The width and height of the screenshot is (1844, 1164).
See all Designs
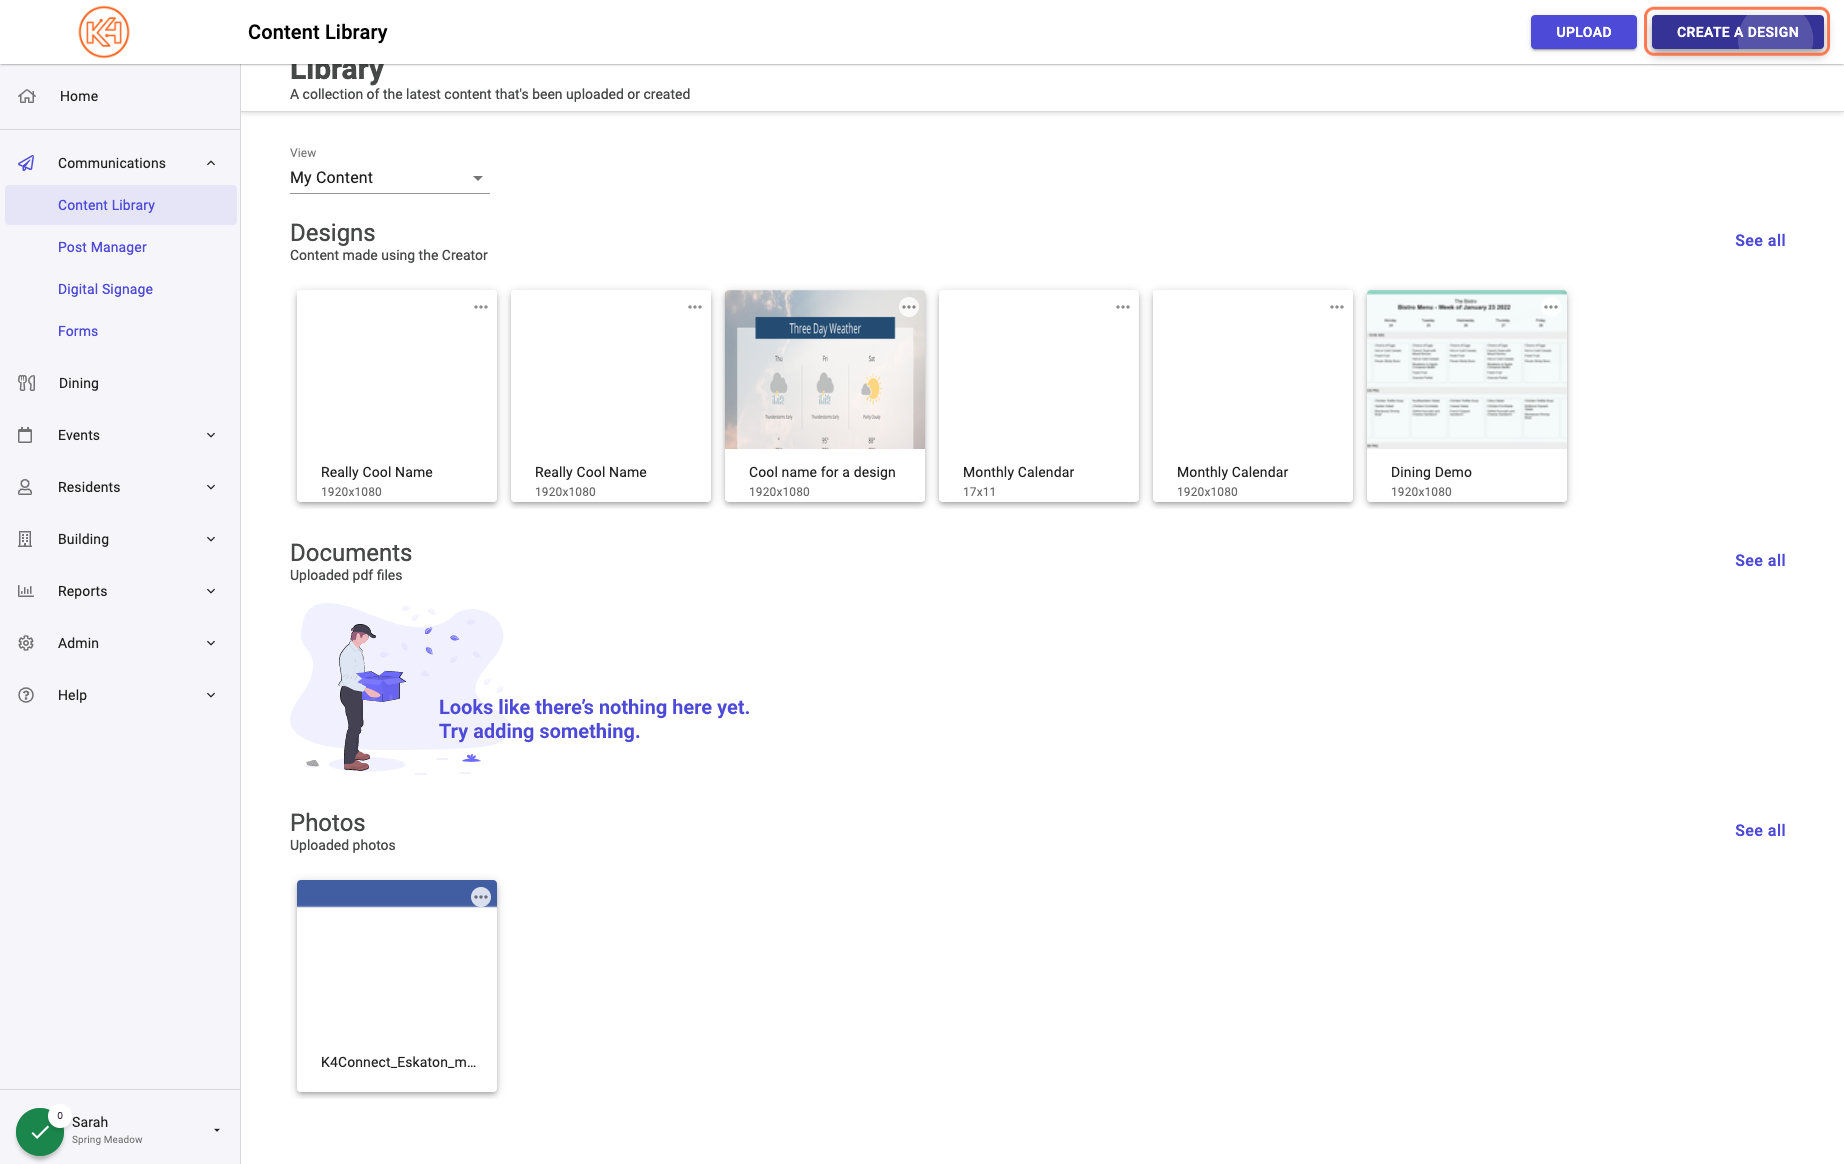1760,240
